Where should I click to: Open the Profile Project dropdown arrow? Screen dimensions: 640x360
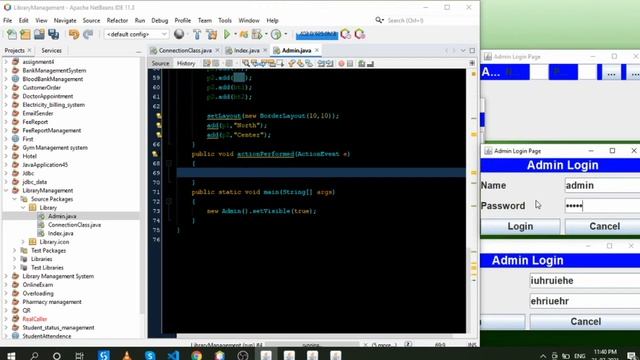[x=285, y=34]
